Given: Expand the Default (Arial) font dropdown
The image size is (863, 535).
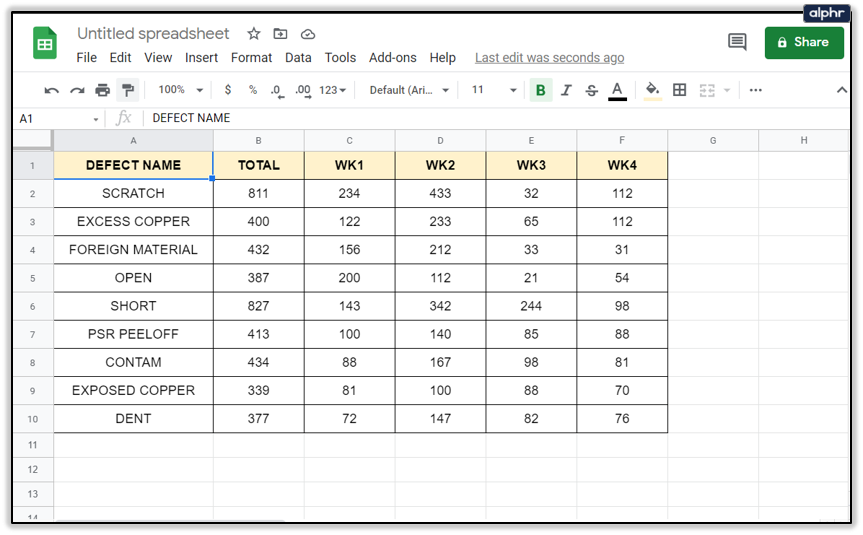Looking at the screenshot, I should pos(409,90).
